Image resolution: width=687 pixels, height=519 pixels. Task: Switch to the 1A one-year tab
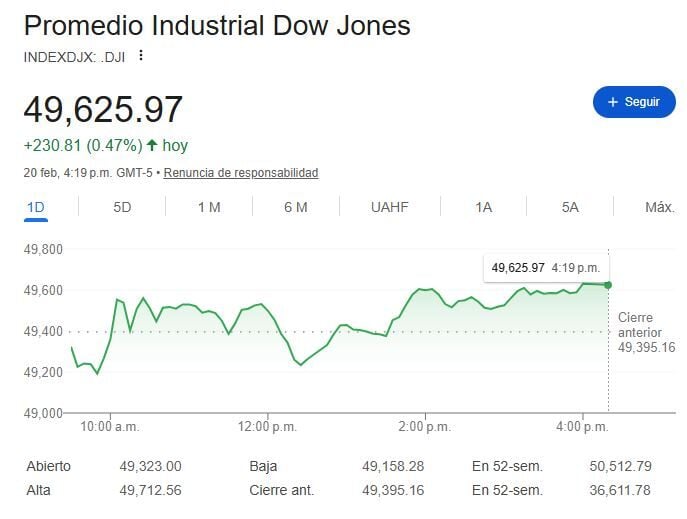pyautogui.click(x=484, y=207)
